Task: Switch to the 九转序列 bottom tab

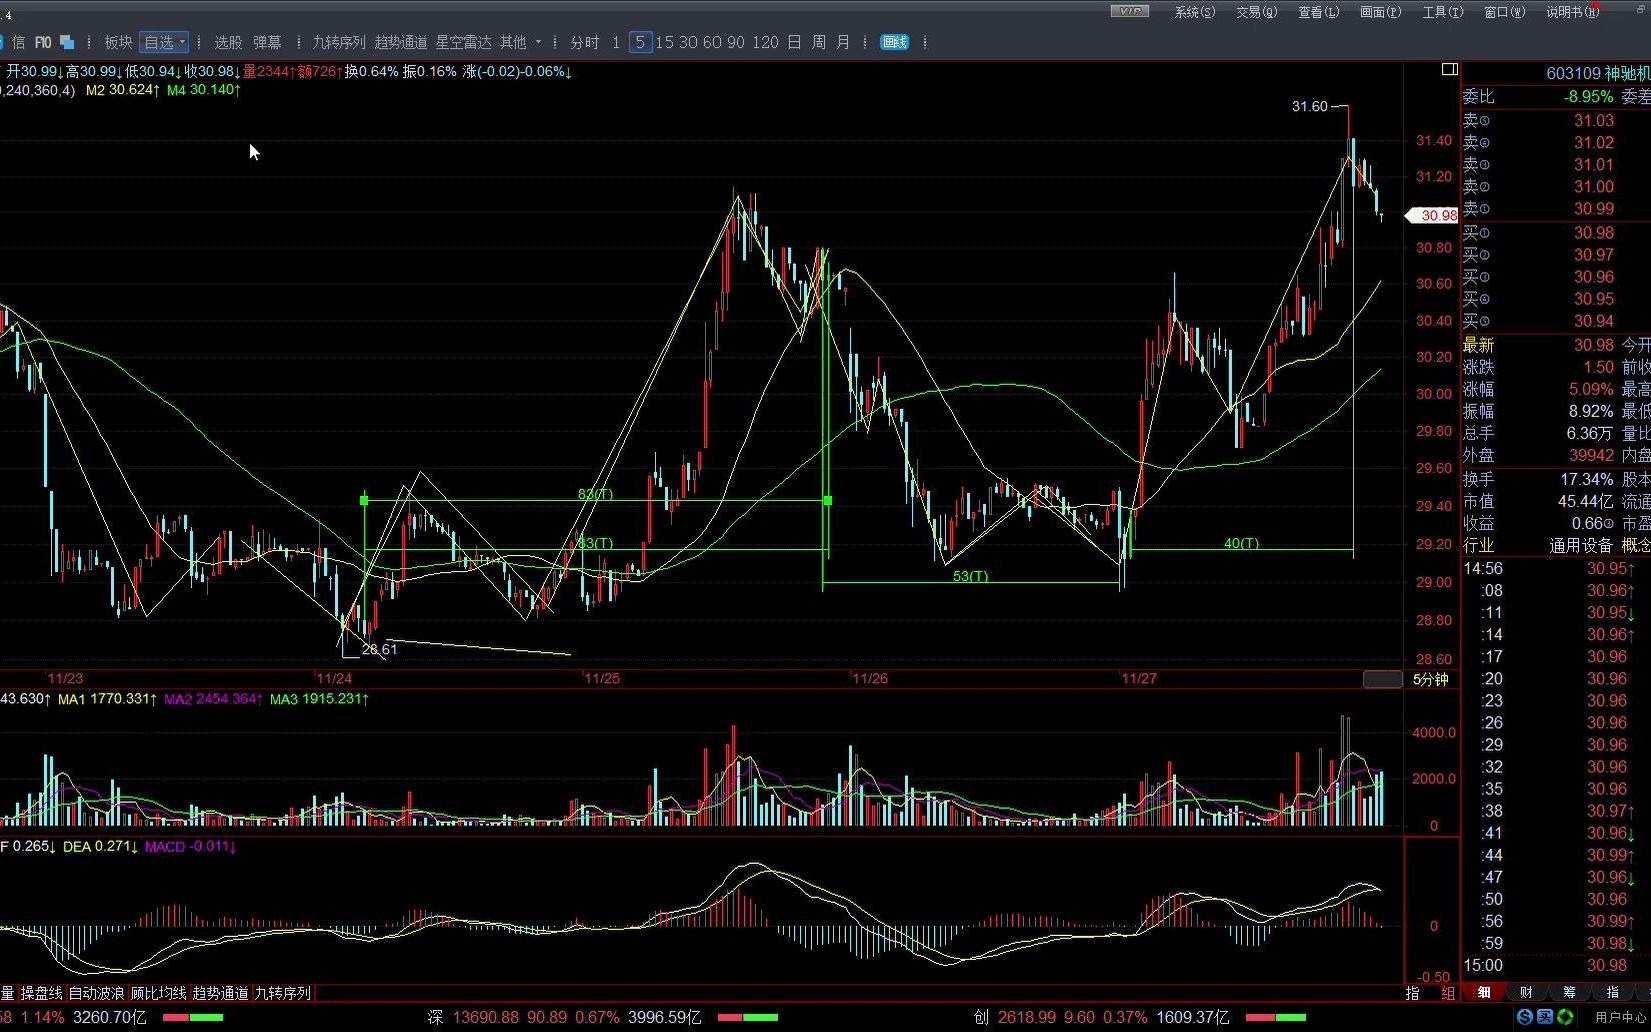Action: tap(282, 993)
